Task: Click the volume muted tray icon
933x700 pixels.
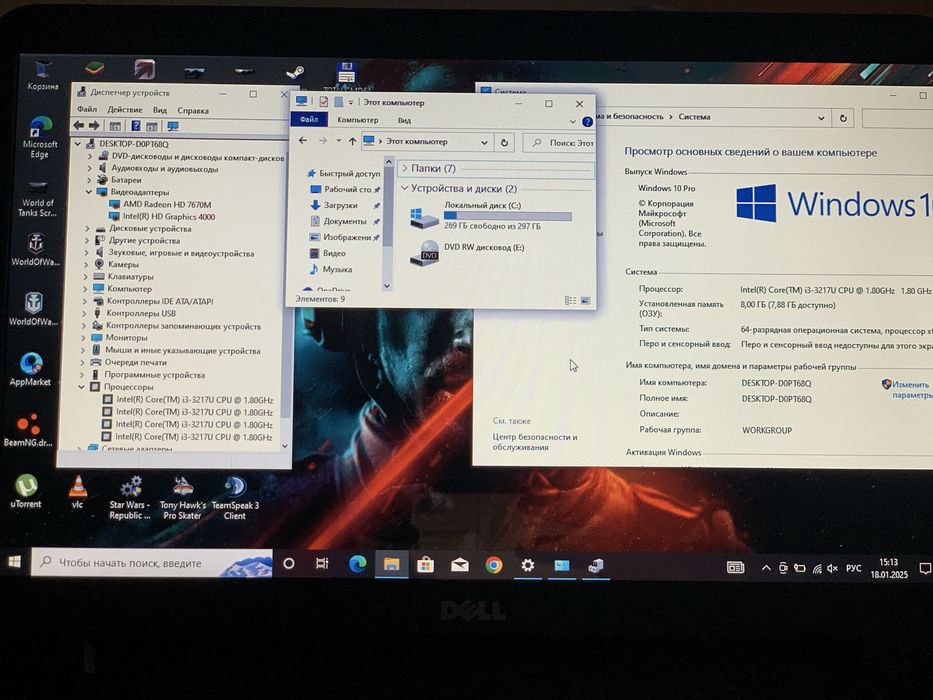Action: click(832, 568)
